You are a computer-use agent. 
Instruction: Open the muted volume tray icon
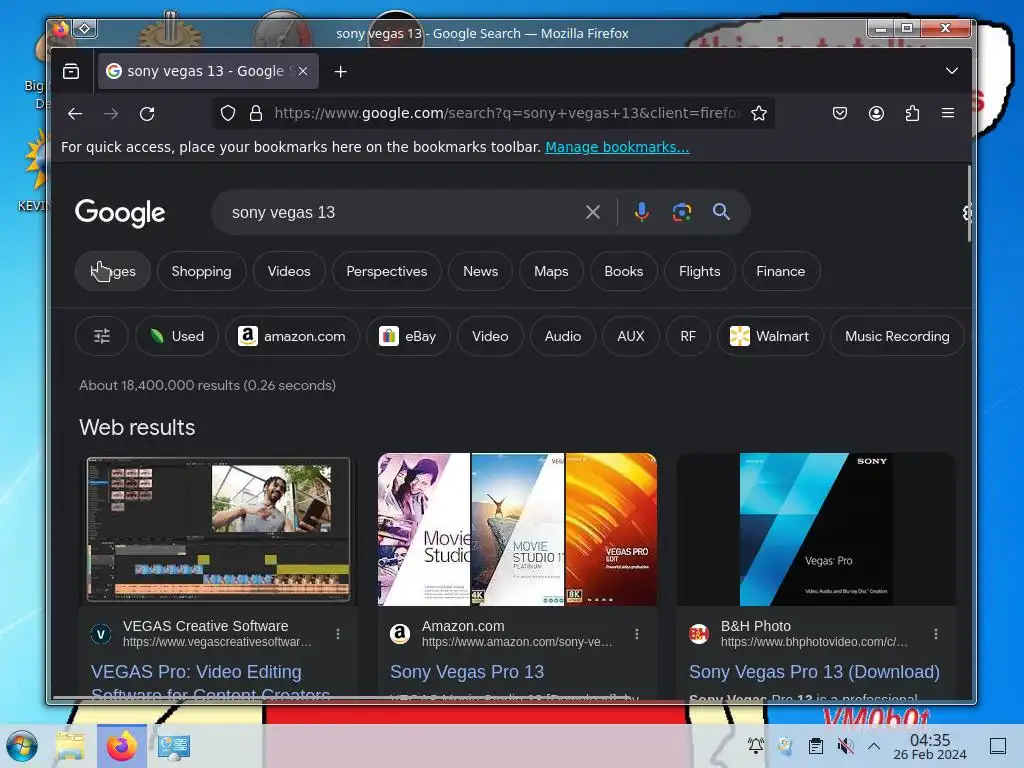[x=845, y=746]
